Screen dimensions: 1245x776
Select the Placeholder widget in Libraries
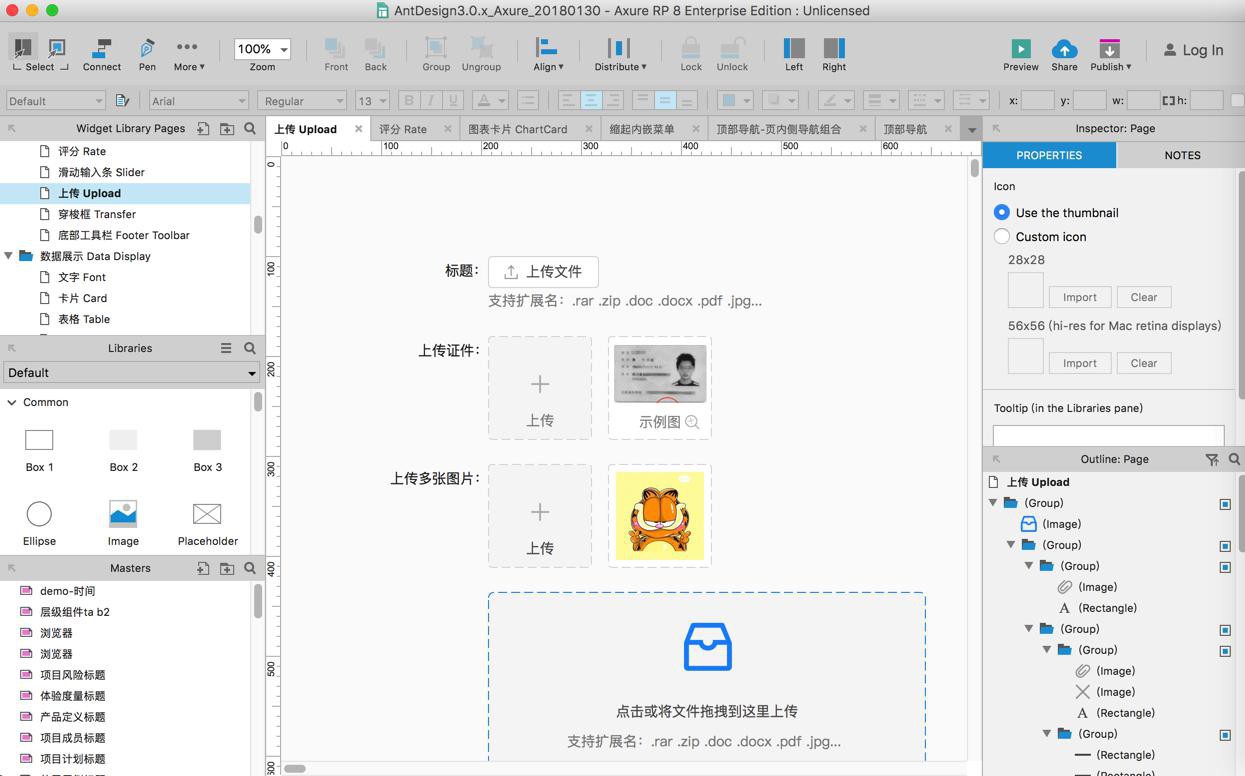(x=207, y=522)
